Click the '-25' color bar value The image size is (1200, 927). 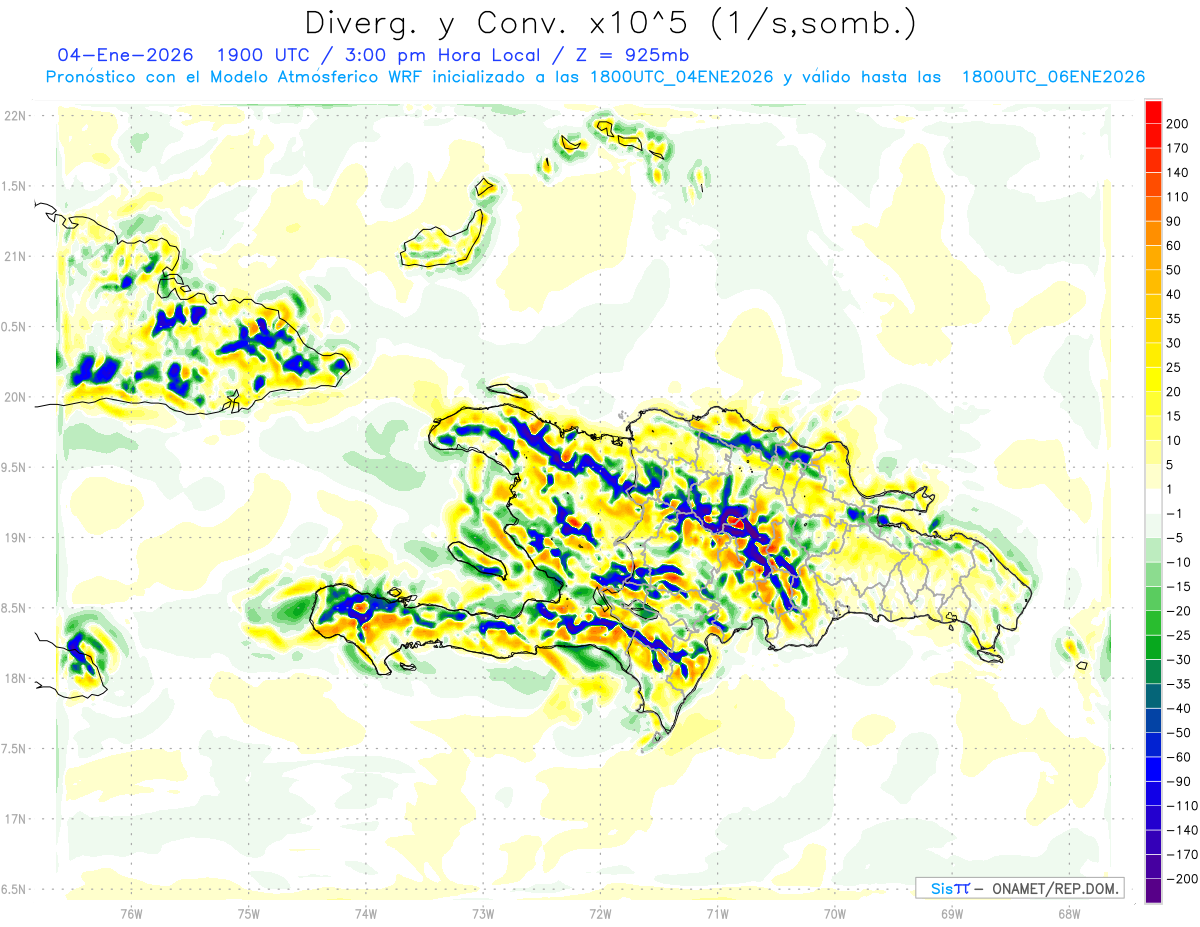point(1179,635)
